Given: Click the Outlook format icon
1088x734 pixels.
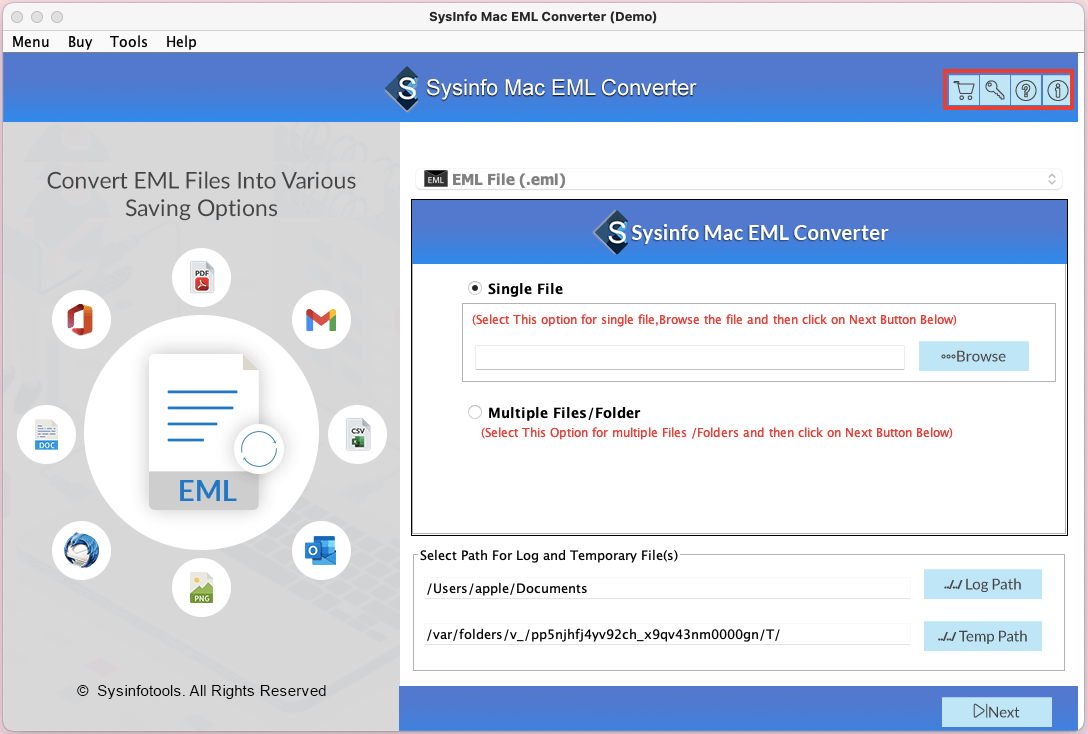Looking at the screenshot, I should pos(321,551).
